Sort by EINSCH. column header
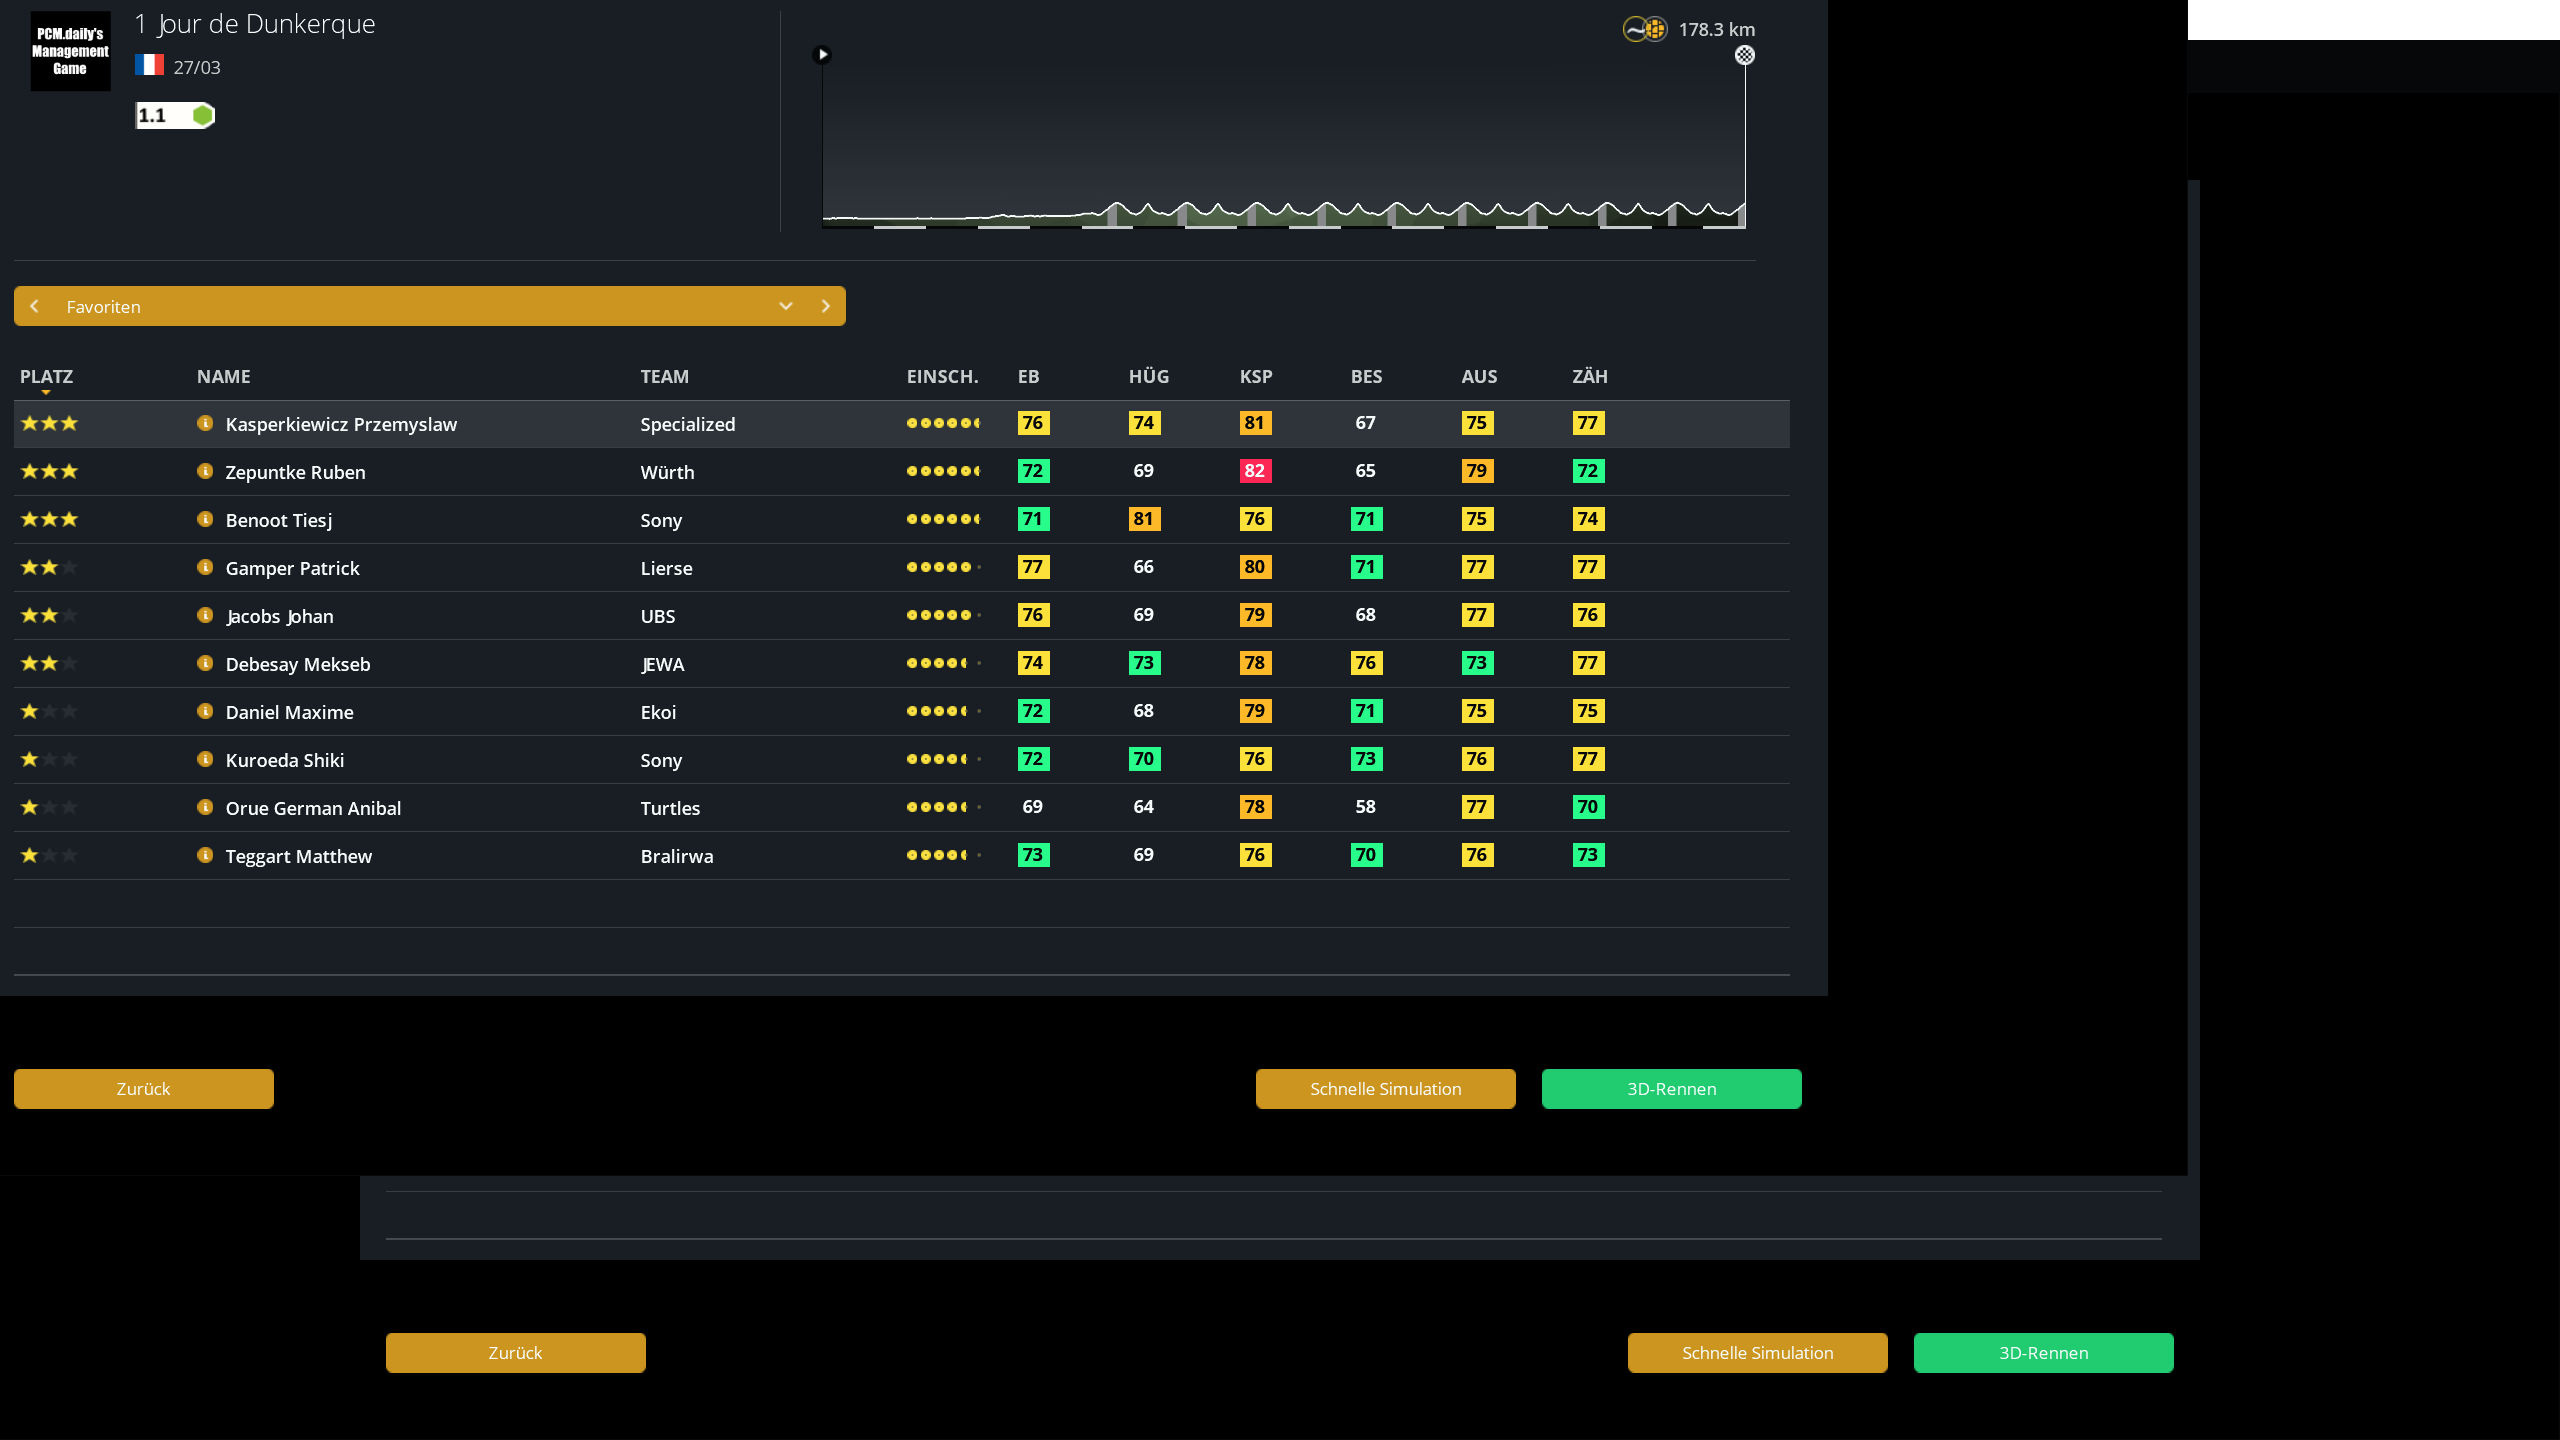 (x=943, y=377)
